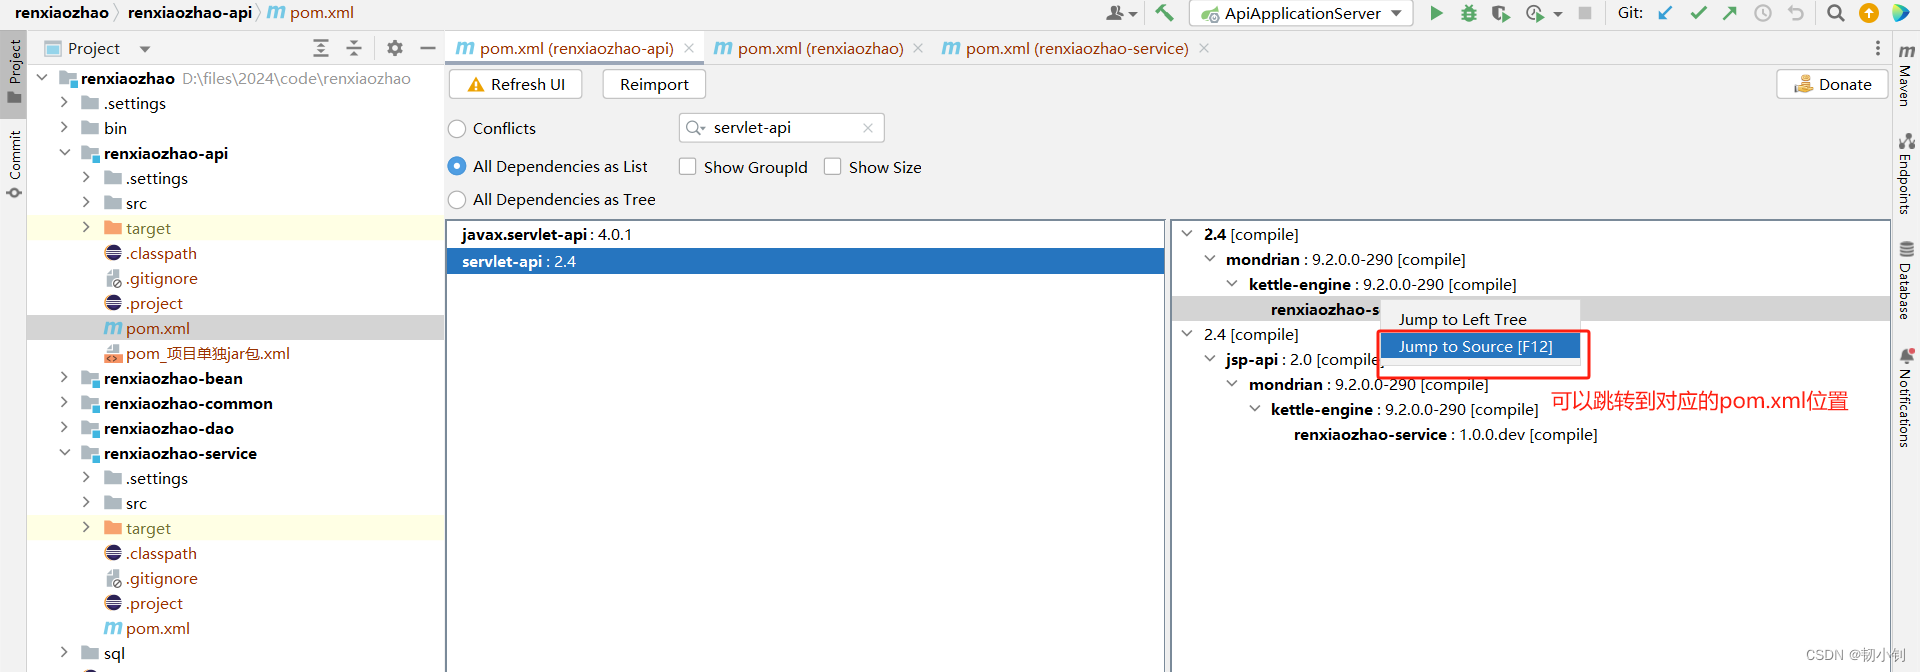Expand all in Project panel

[x=321, y=48]
